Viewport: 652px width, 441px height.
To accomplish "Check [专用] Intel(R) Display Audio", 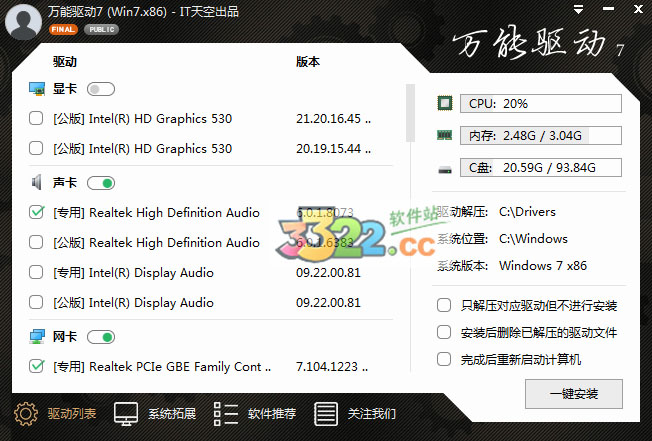I will click(x=36, y=273).
